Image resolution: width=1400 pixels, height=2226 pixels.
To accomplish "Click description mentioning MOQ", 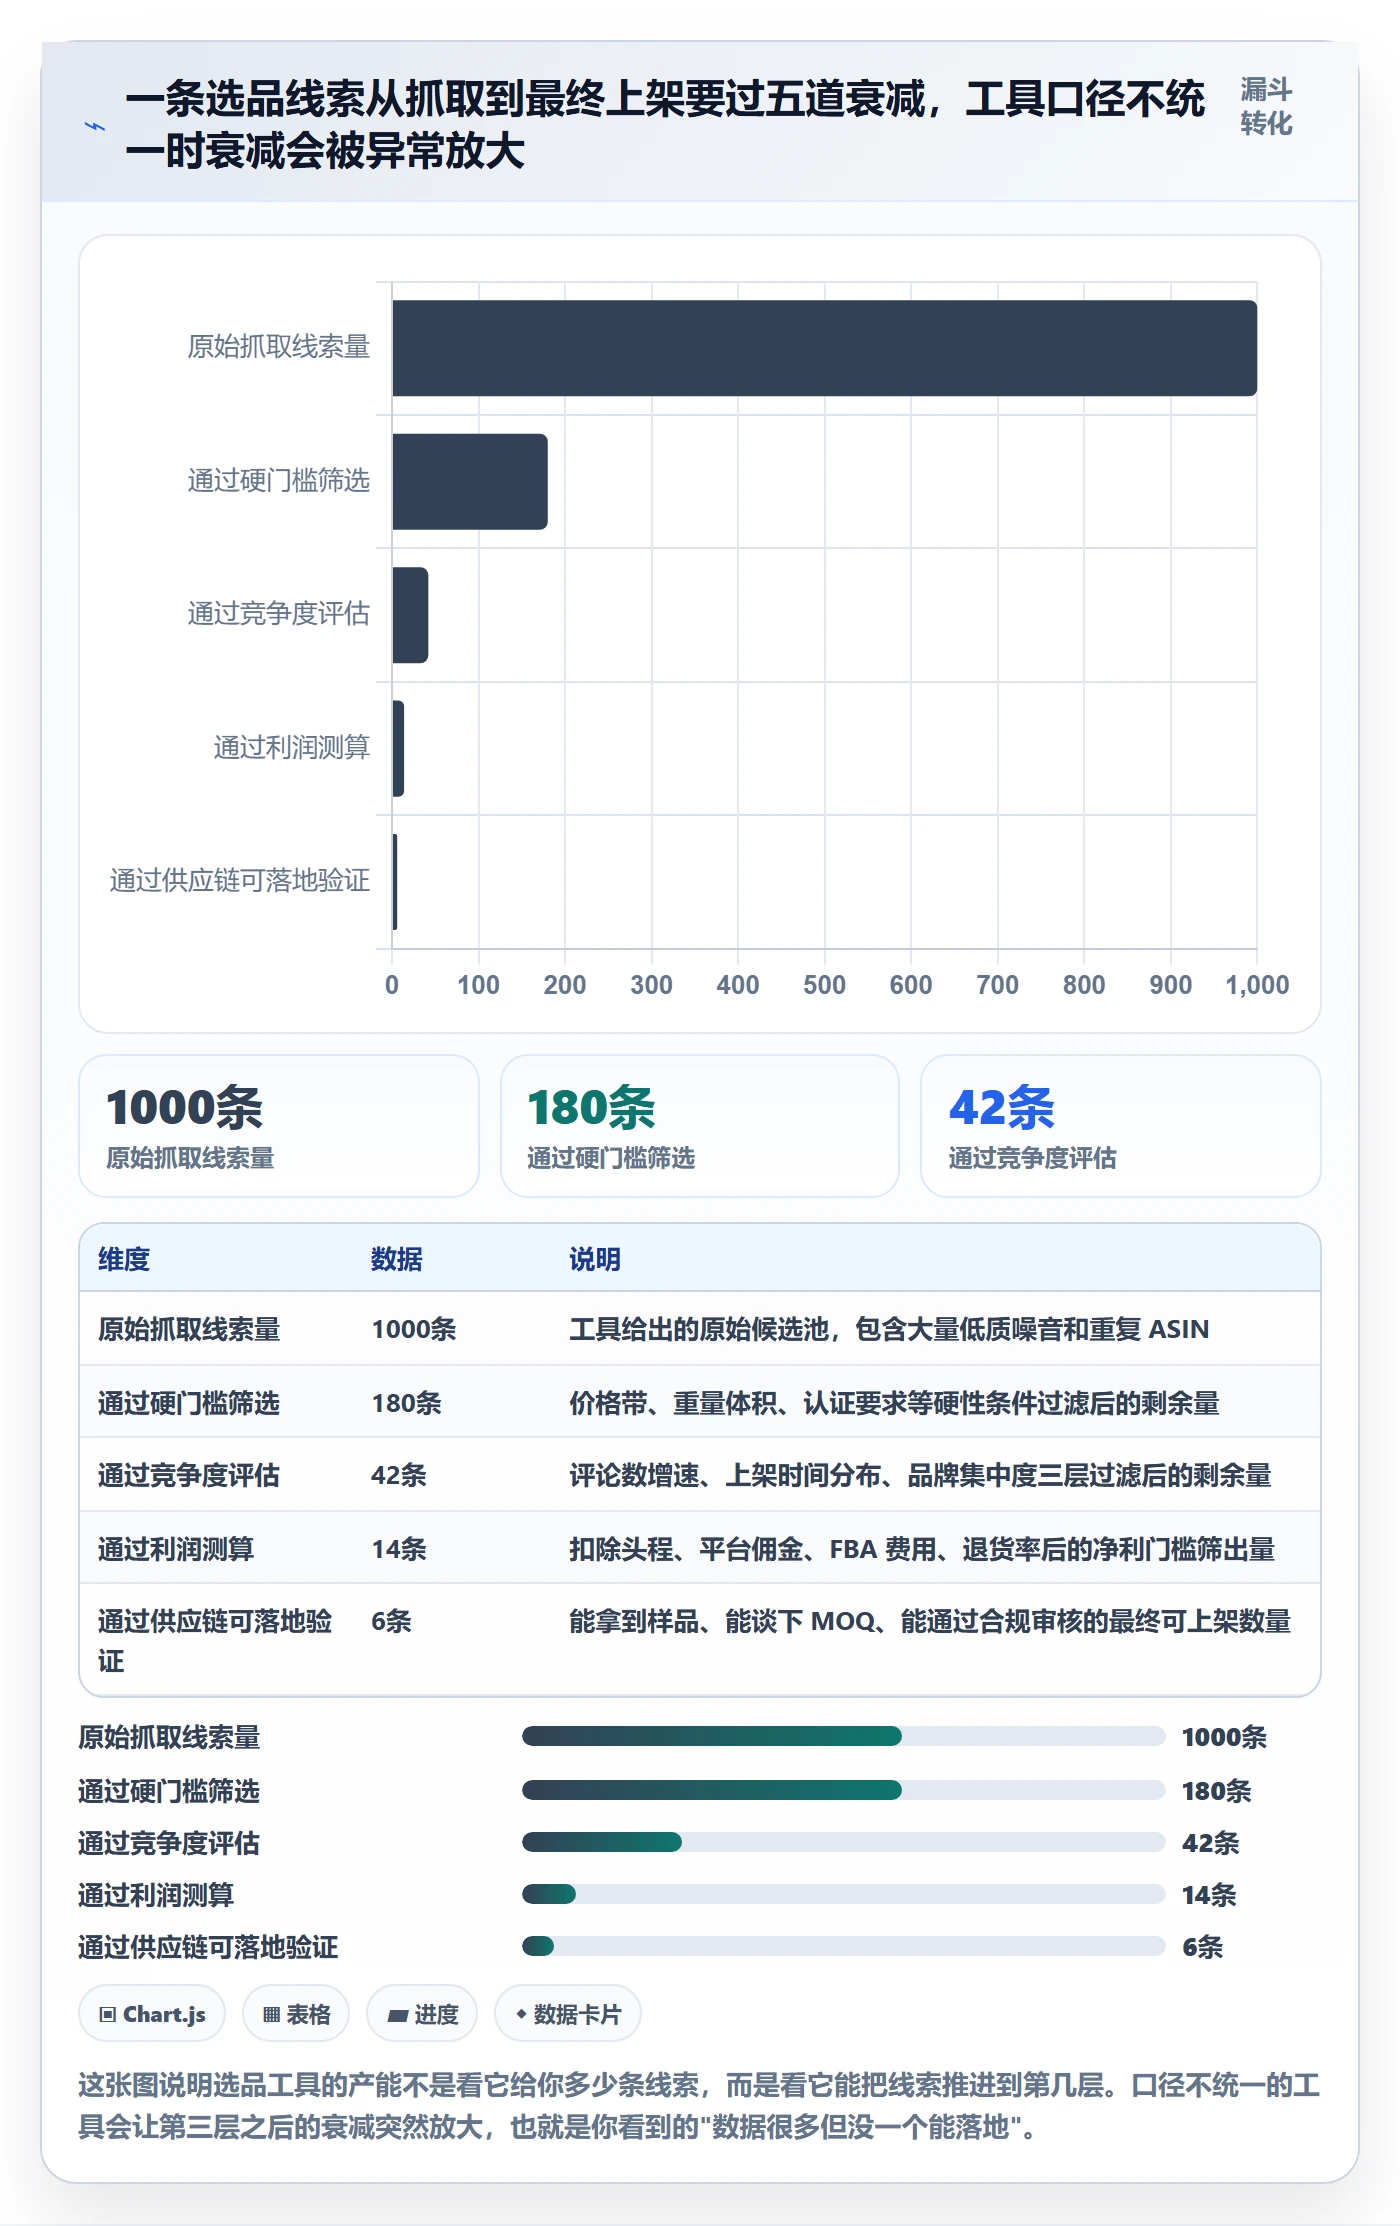I will (930, 1621).
